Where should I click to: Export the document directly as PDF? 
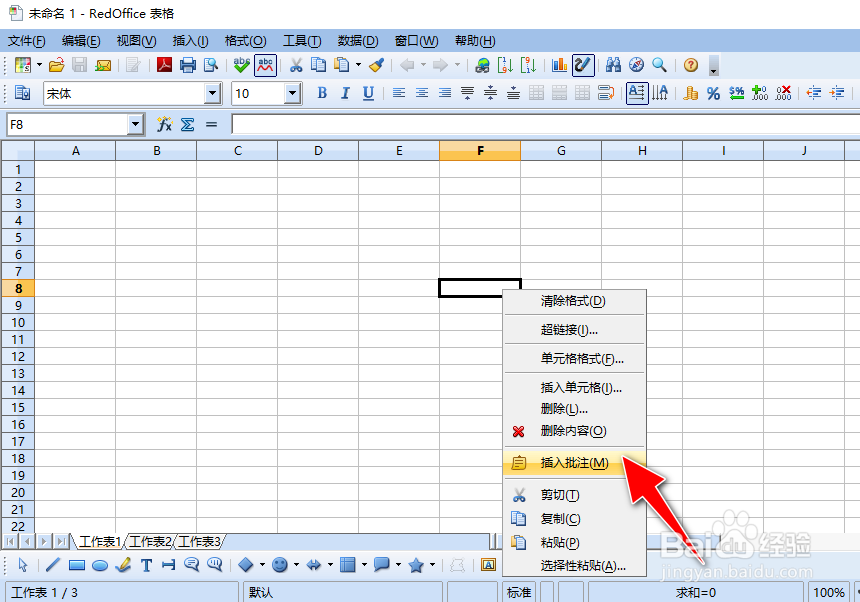[165, 65]
